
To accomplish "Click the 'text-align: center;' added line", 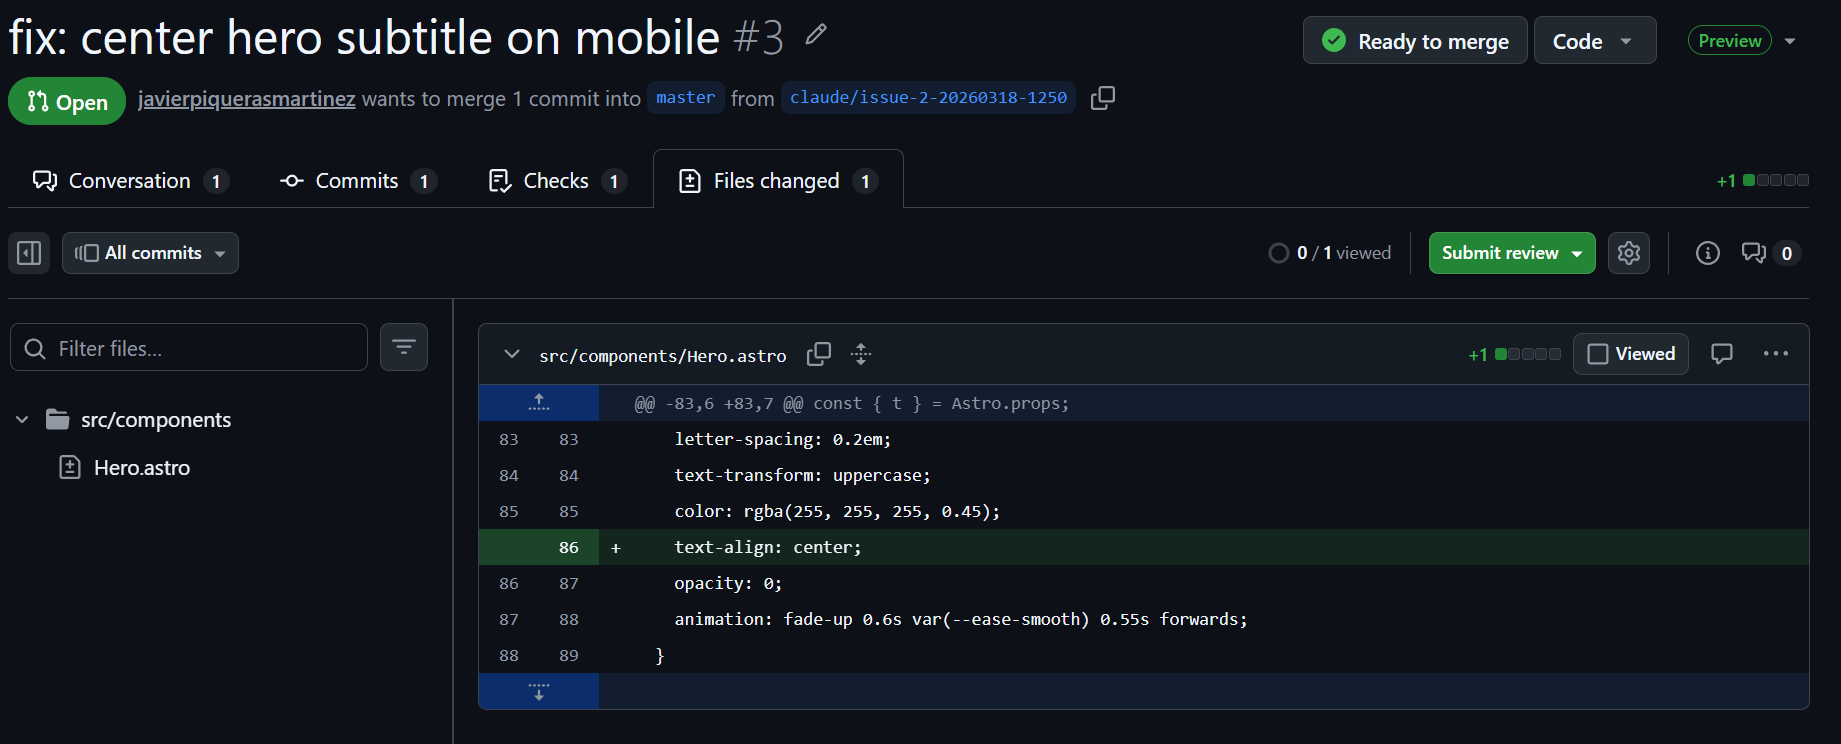I will point(767,548).
